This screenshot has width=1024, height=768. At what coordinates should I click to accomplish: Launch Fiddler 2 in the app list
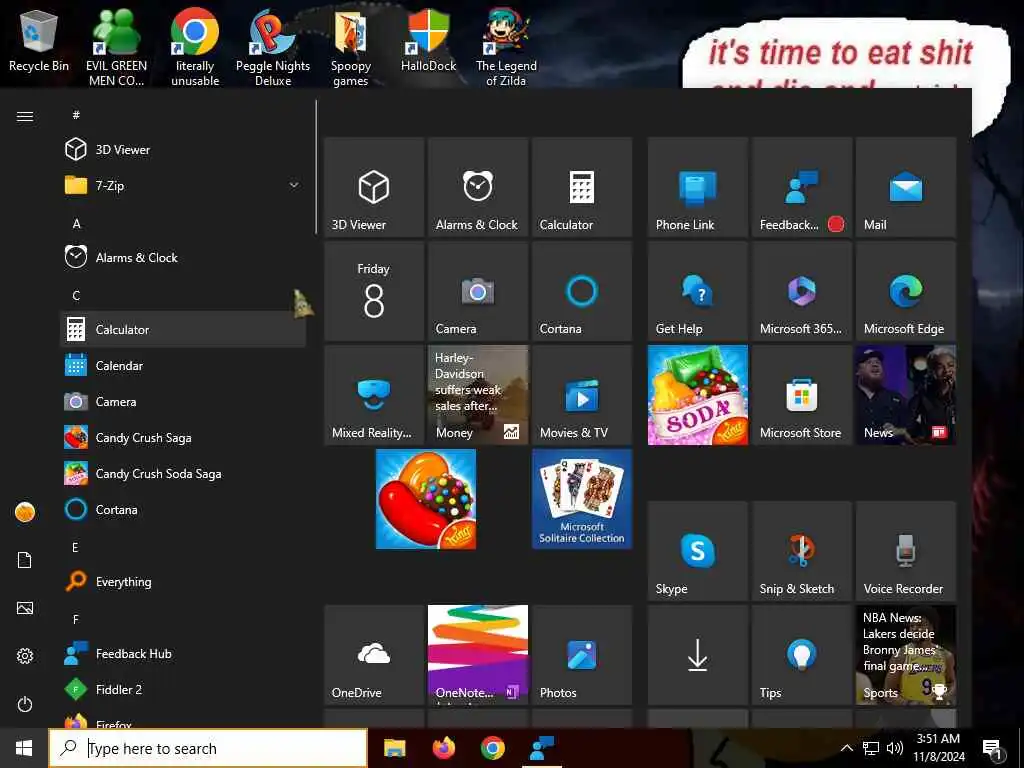pyautogui.click(x=183, y=689)
